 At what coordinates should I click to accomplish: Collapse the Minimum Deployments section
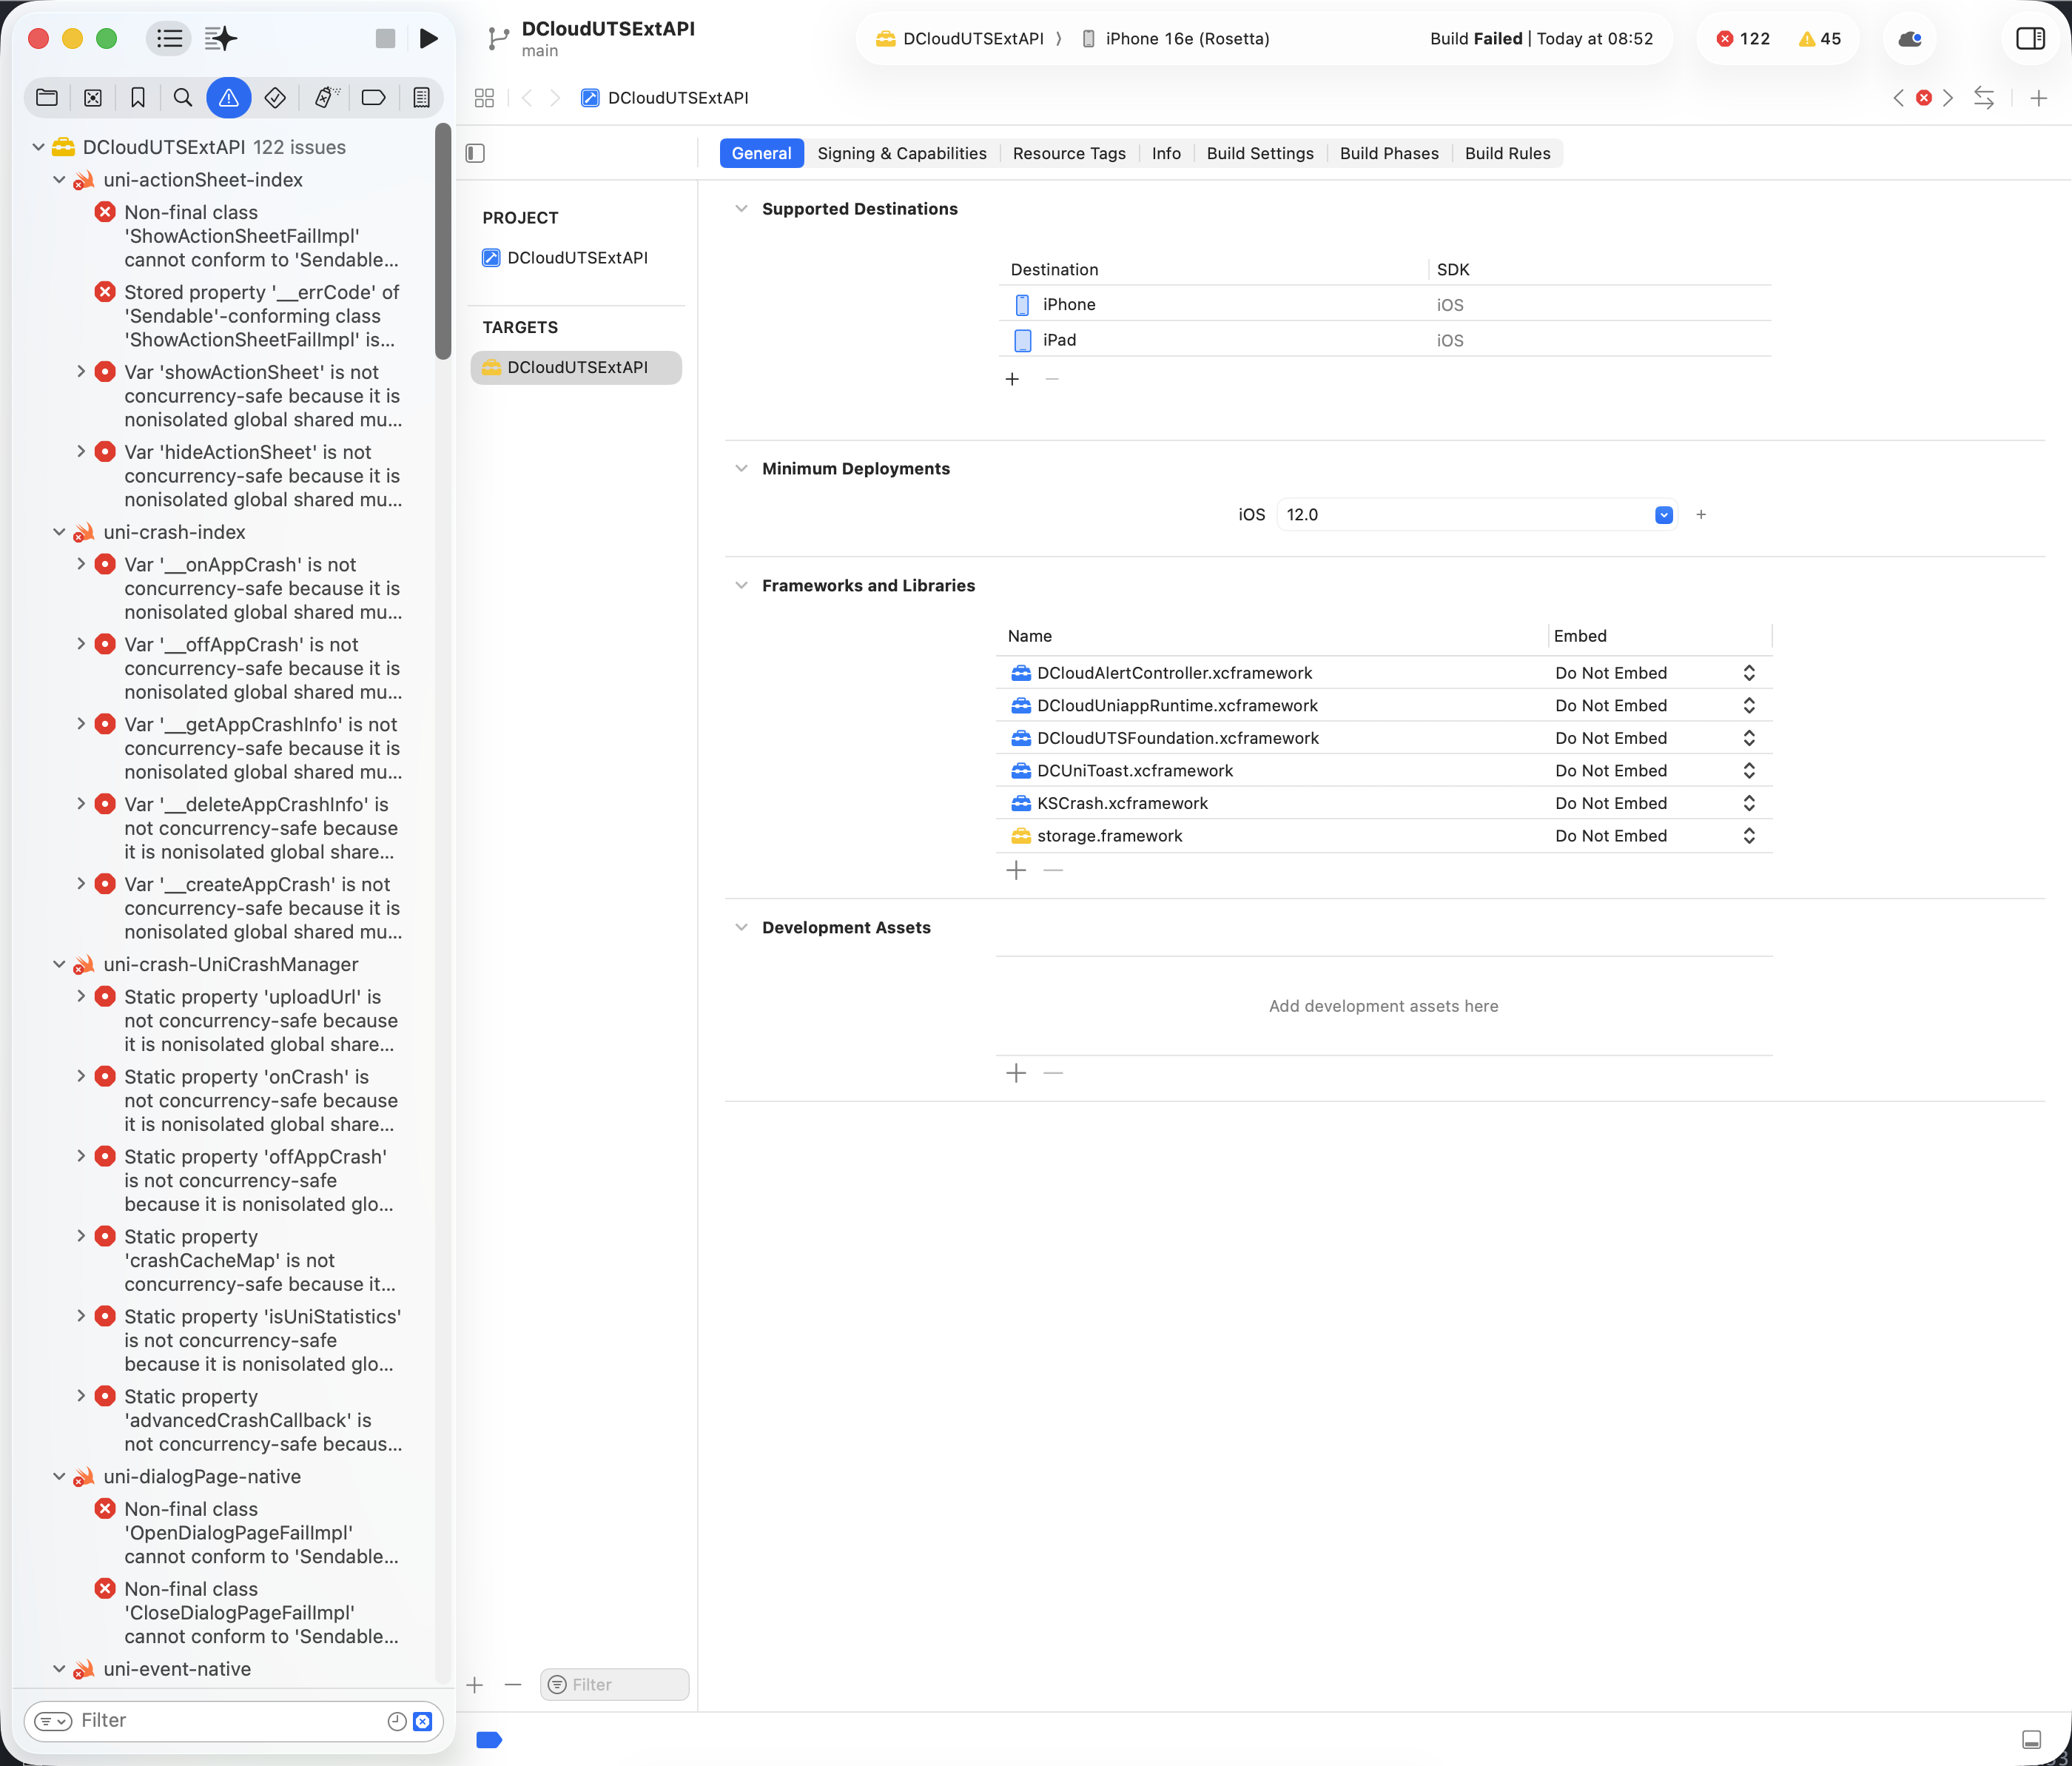tap(741, 469)
